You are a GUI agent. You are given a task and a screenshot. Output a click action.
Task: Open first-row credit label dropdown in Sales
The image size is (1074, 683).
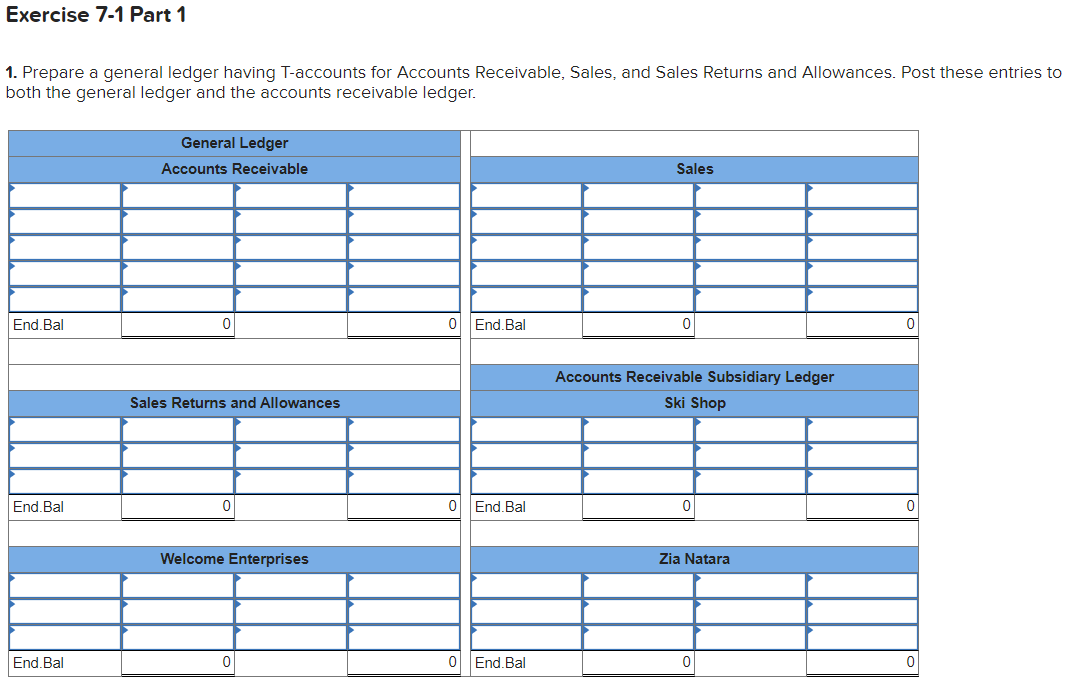[x=750, y=196]
